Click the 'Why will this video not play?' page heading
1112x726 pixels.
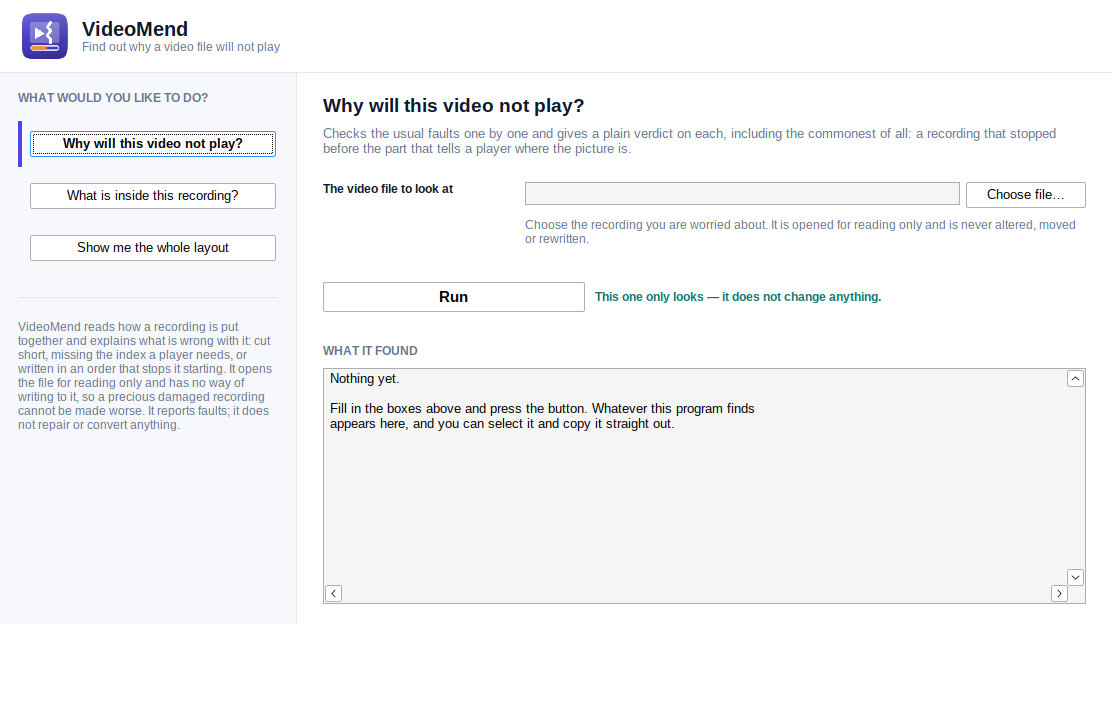click(x=453, y=106)
